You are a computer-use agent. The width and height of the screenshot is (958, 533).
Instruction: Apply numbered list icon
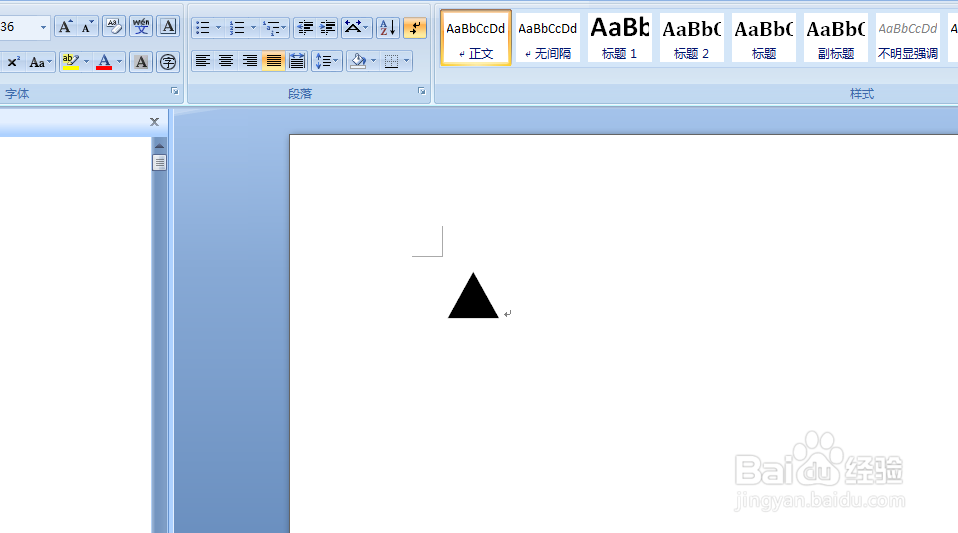(x=237, y=28)
